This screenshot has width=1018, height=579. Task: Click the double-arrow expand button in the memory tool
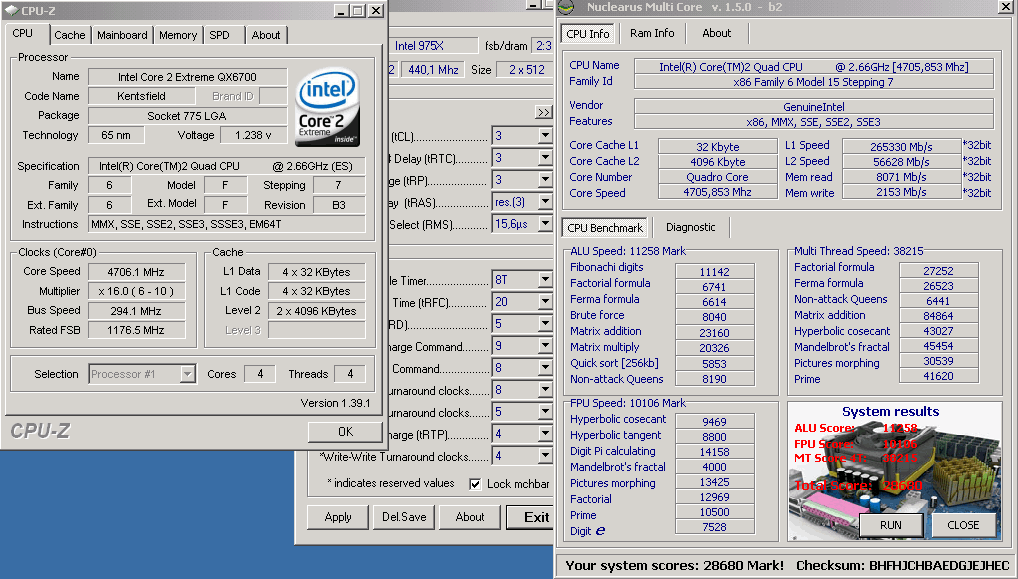click(543, 112)
